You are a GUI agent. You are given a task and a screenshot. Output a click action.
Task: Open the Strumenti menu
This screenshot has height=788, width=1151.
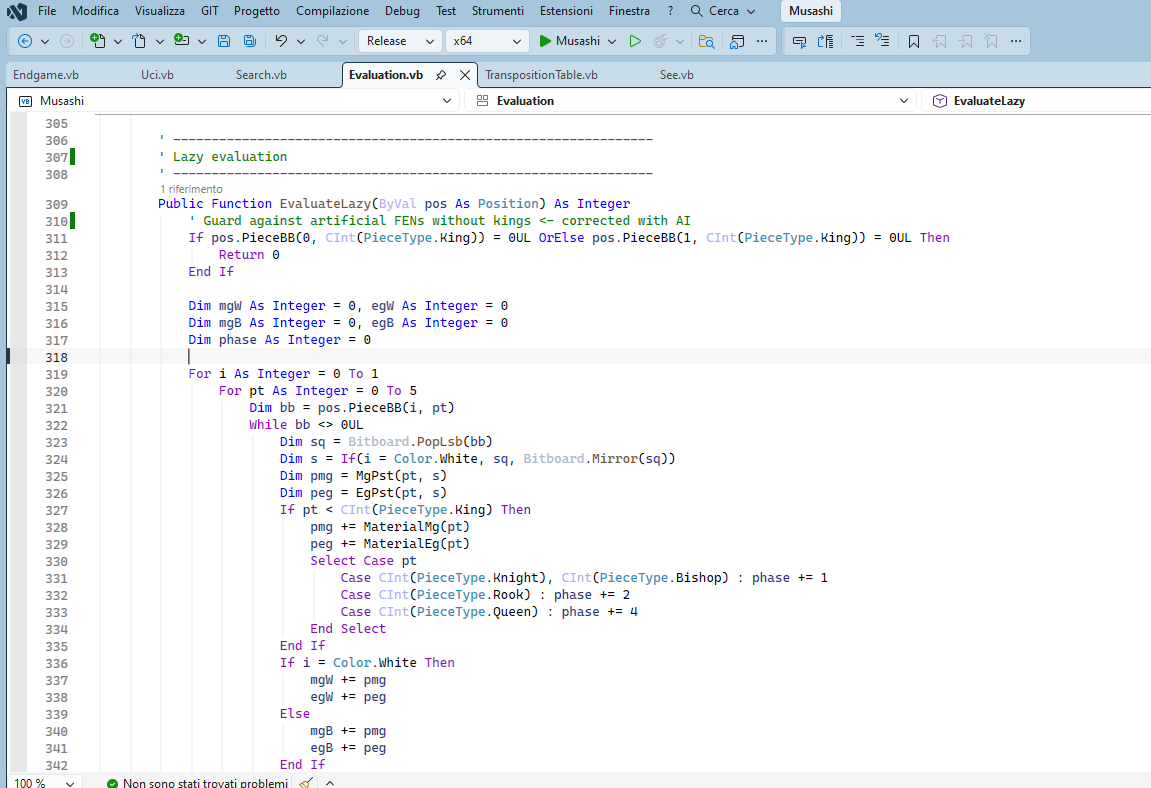pyautogui.click(x=498, y=11)
